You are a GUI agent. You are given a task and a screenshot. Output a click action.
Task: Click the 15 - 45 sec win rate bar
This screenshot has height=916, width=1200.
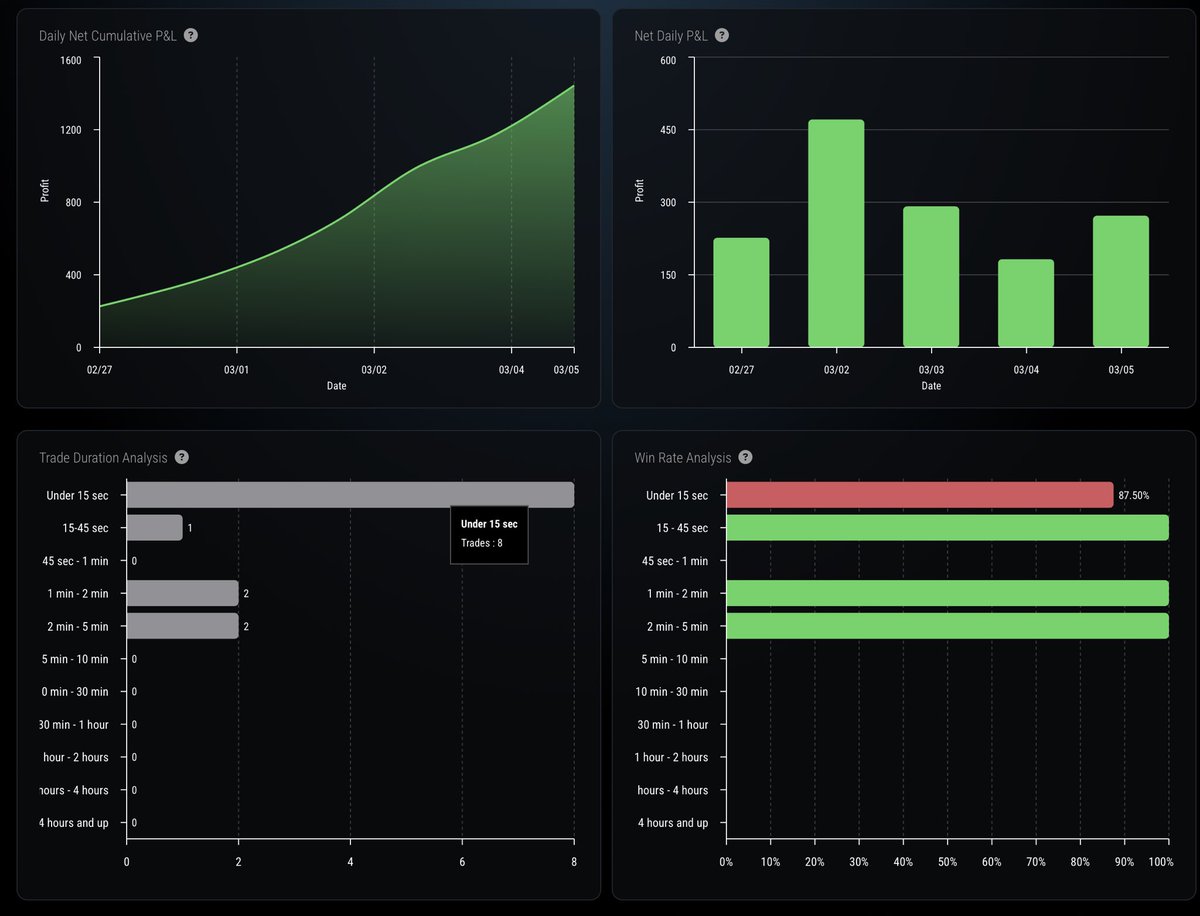pyautogui.click(x=947, y=528)
